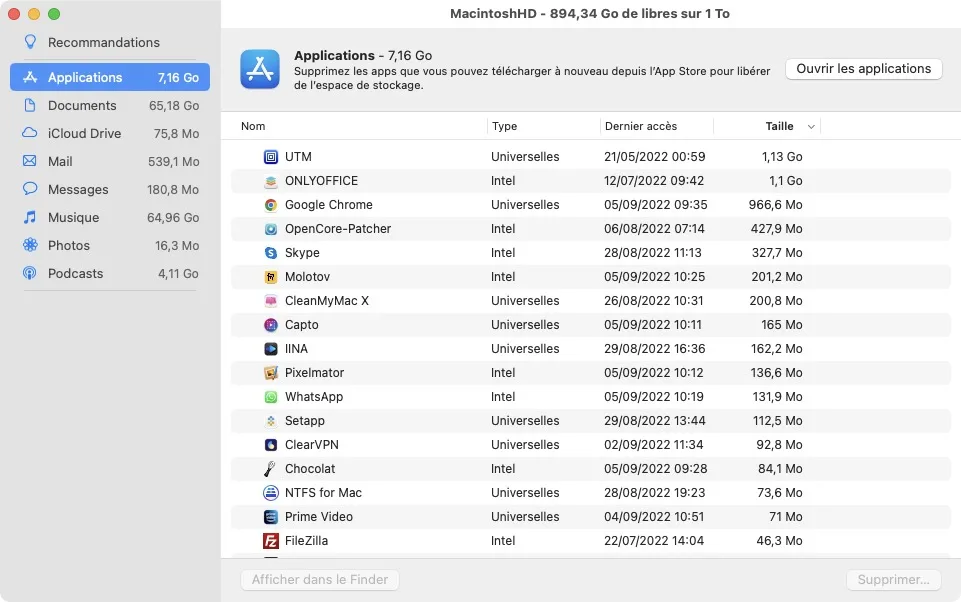
Task: Click WhatsApp size 131,9 Mo
Action: [x=778, y=397]
